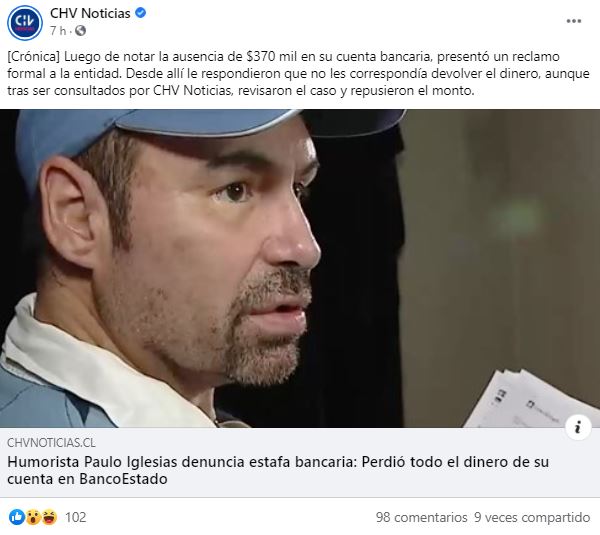The image size is (600, 535).
Task: Click the gray link card footer
Action: [300, 462]
